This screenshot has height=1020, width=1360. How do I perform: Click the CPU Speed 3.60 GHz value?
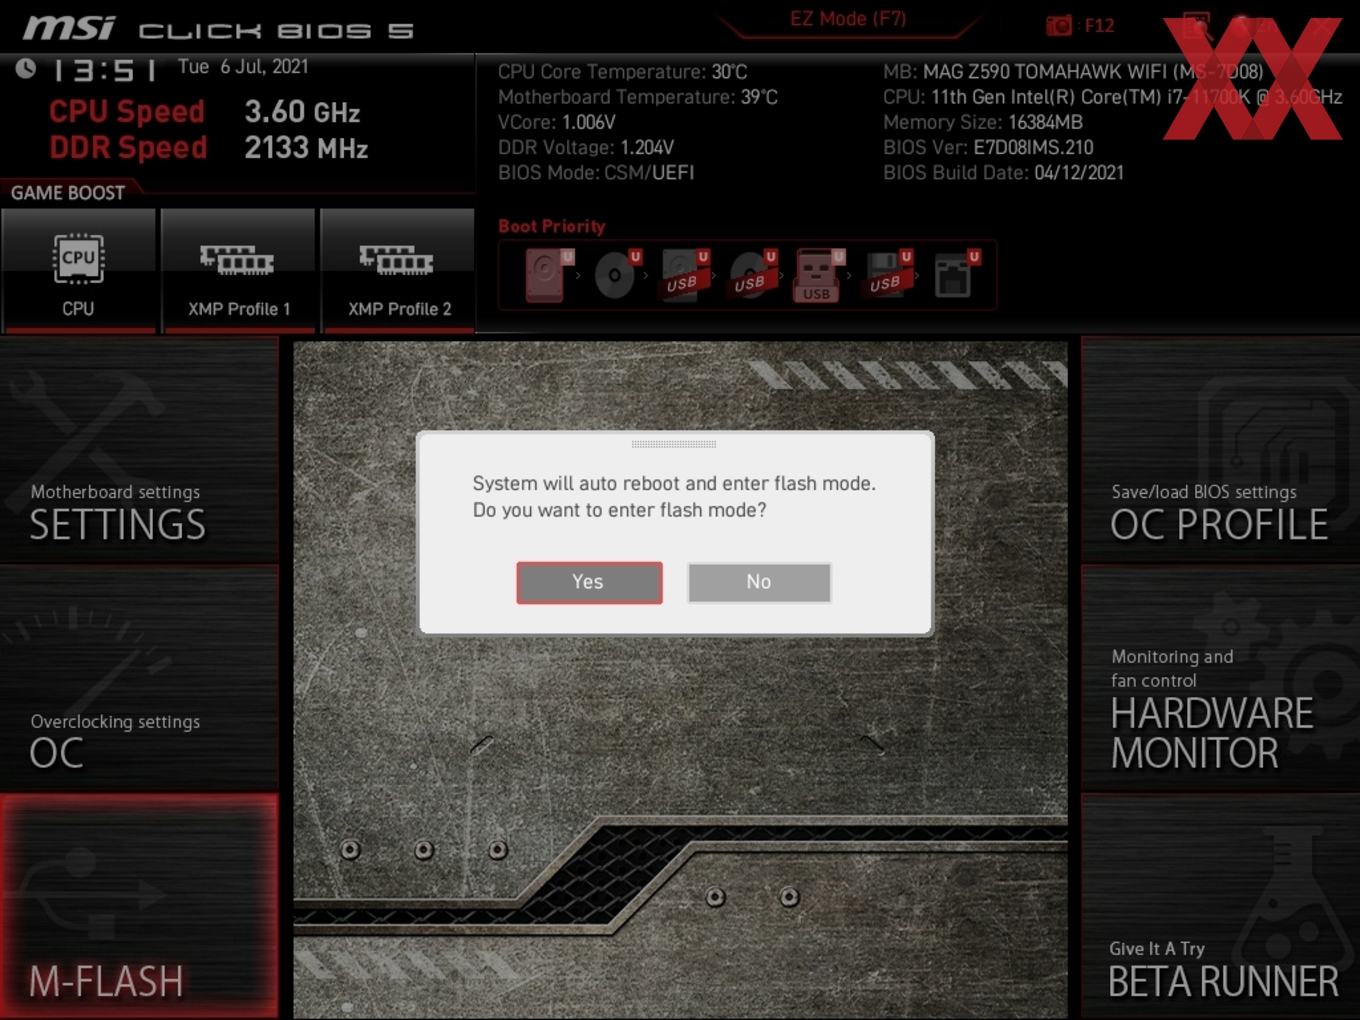click(302, 111)
